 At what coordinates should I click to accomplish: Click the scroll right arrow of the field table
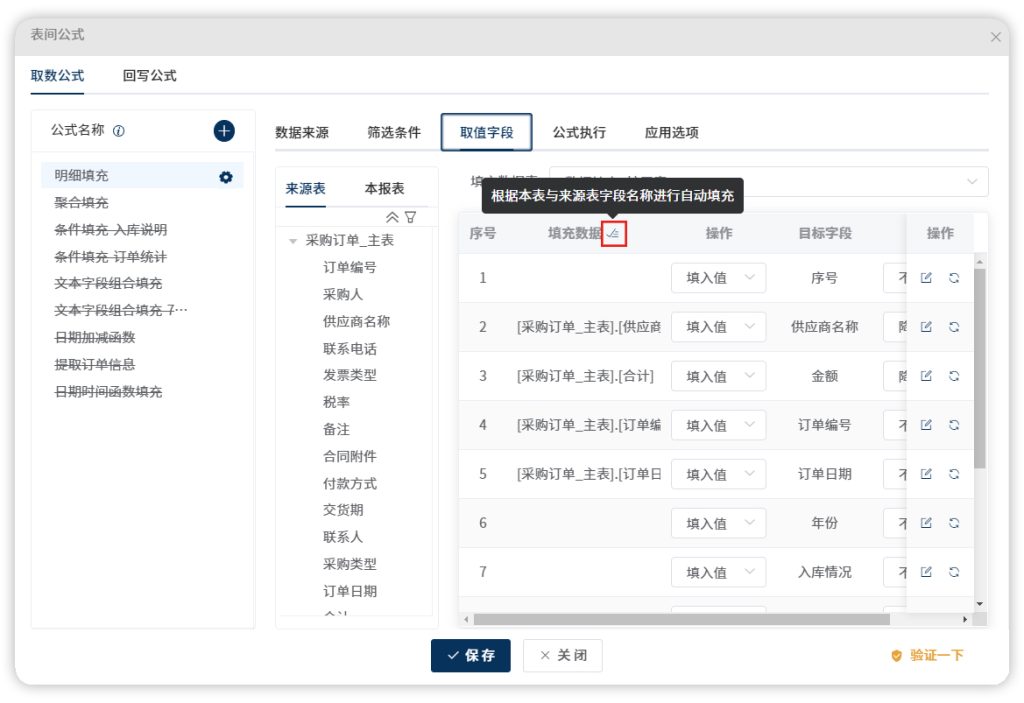965,619
